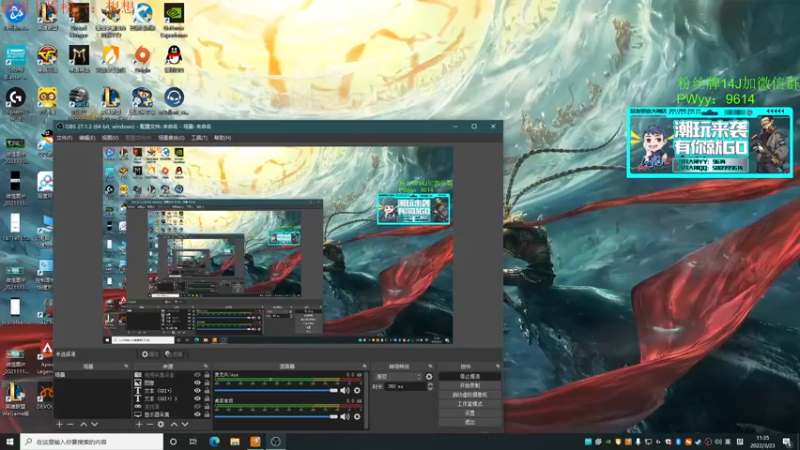The image size is (800, 450).
Task: Pop out the 场景 dock using its header icon
Action: [126, 366]
